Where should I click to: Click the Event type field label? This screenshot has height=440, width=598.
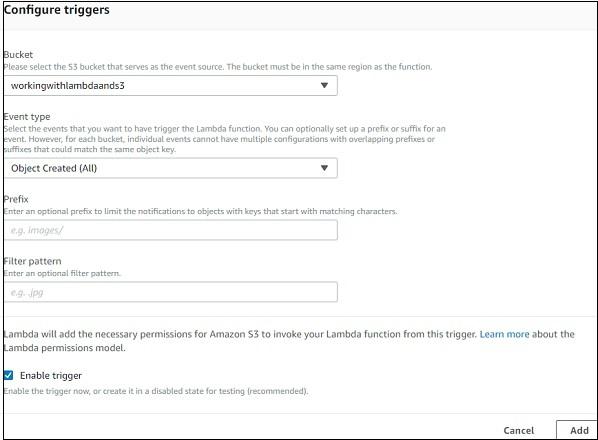[x=27, y=117]
